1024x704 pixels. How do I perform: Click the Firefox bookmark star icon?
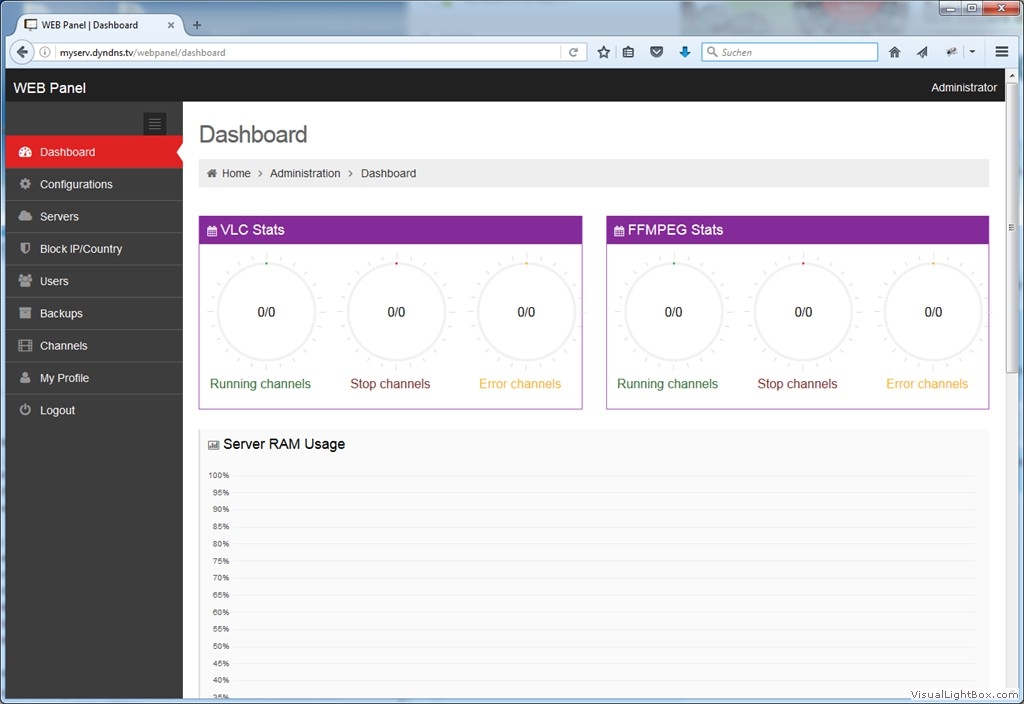[603, 52]
